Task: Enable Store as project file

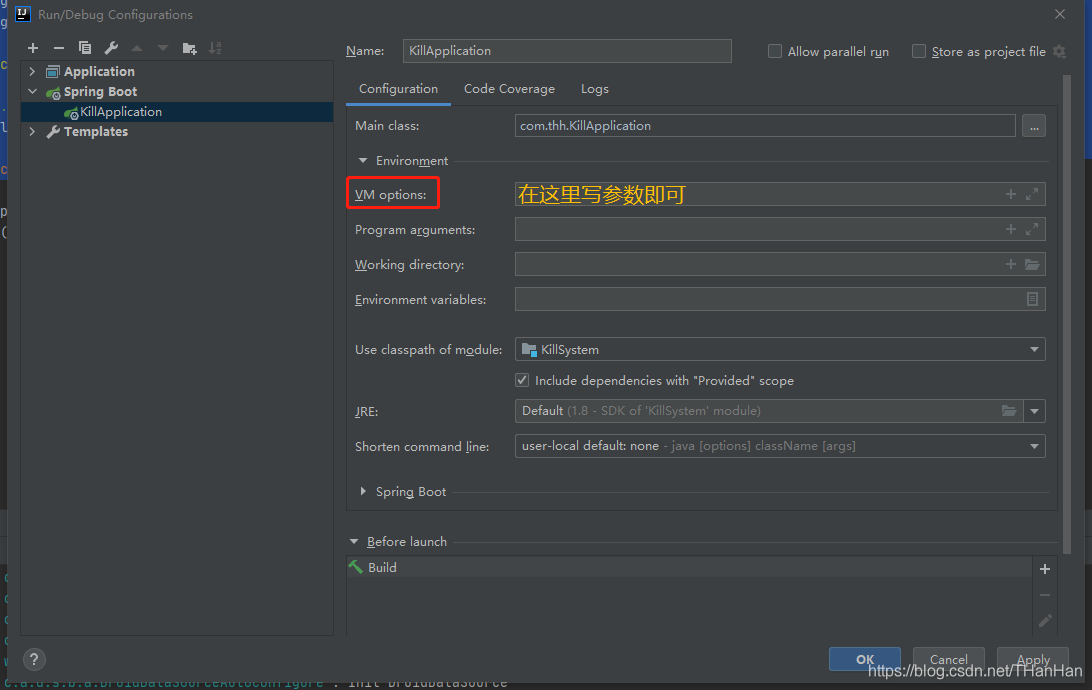Action: tap(919, 52)
